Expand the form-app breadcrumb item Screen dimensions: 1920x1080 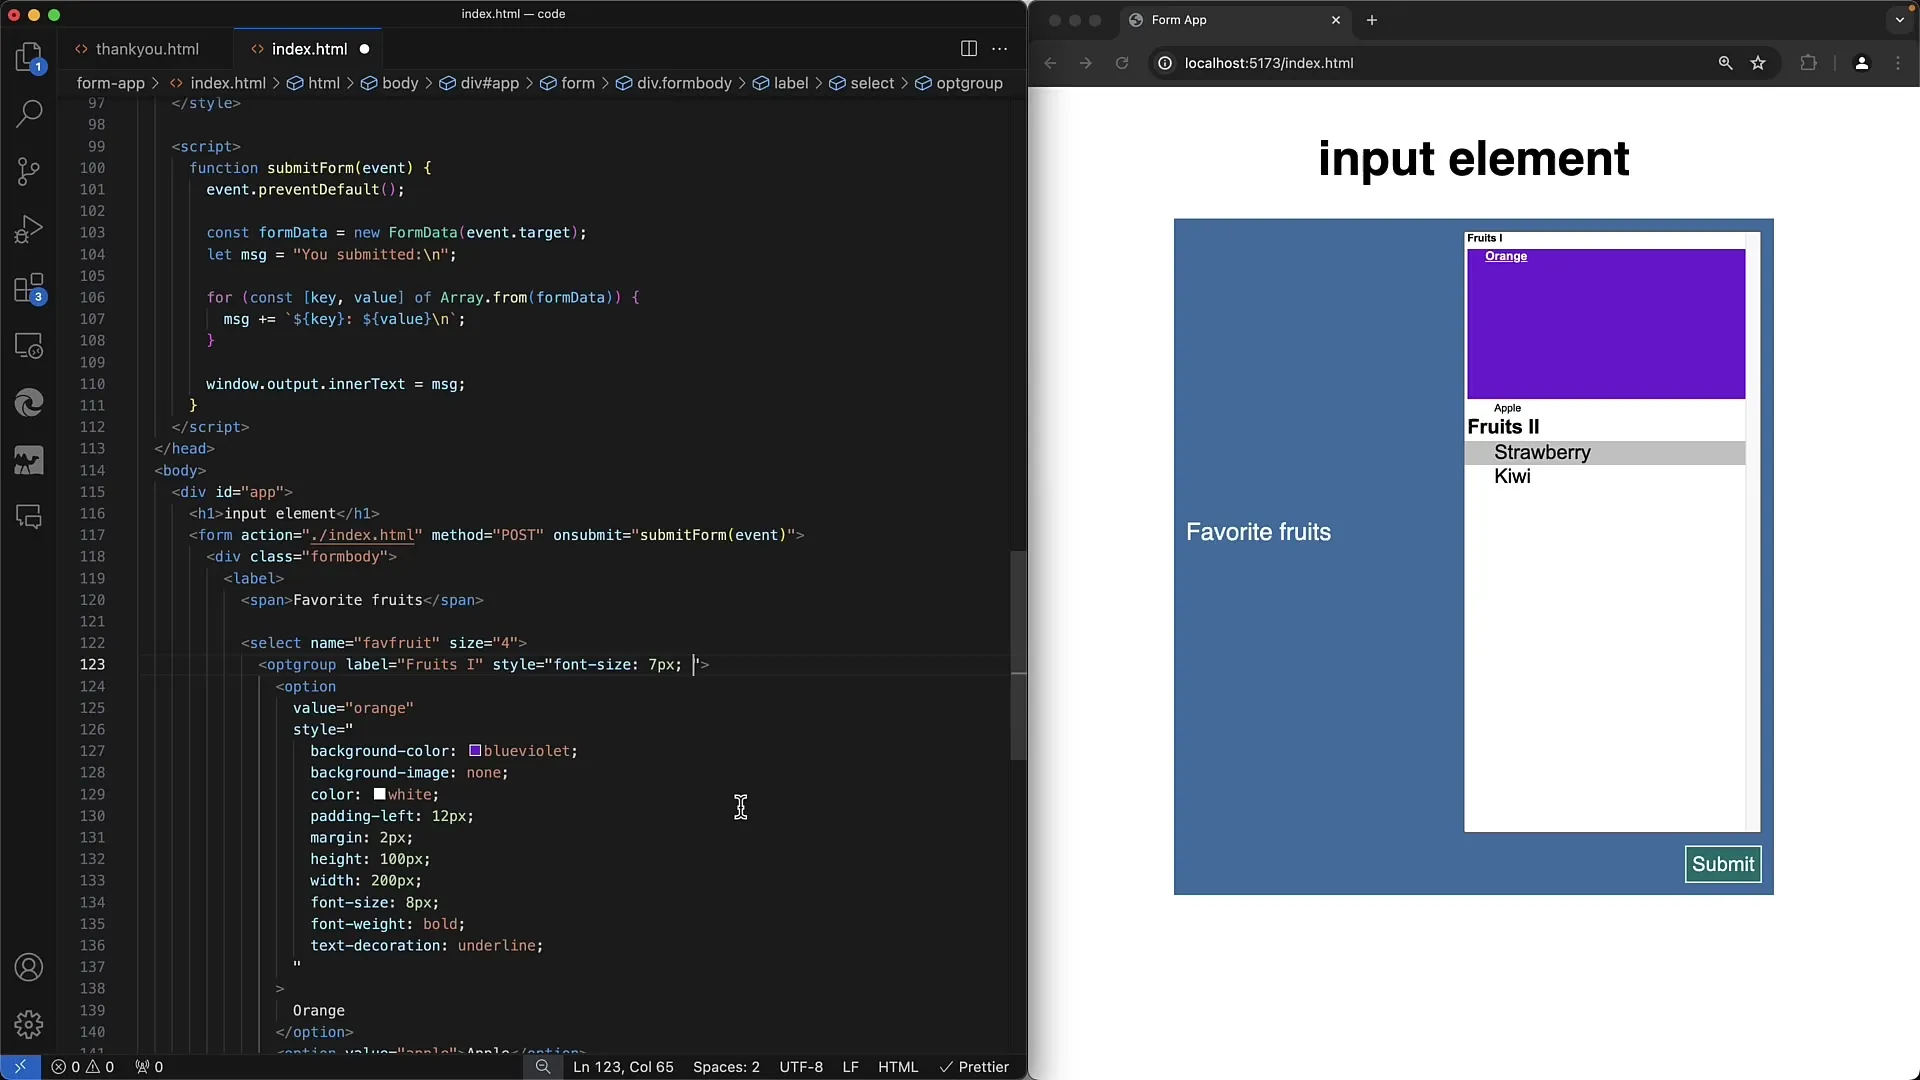(109, 83)
